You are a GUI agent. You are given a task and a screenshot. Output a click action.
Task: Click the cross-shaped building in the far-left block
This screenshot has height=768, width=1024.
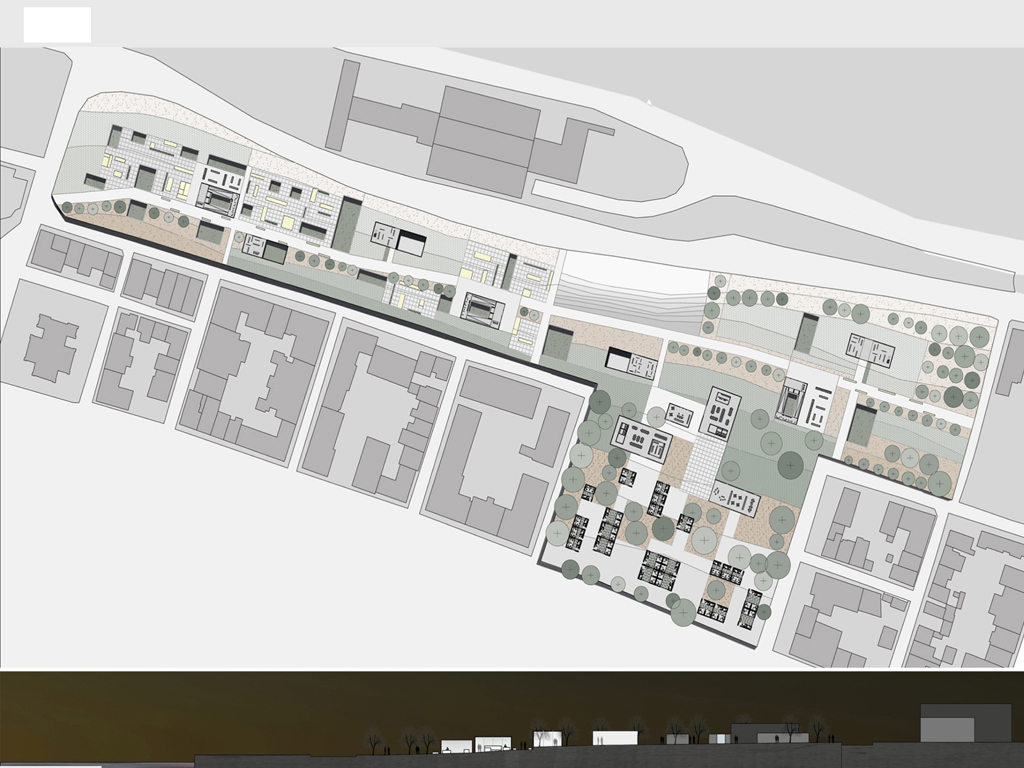[51, 345]
